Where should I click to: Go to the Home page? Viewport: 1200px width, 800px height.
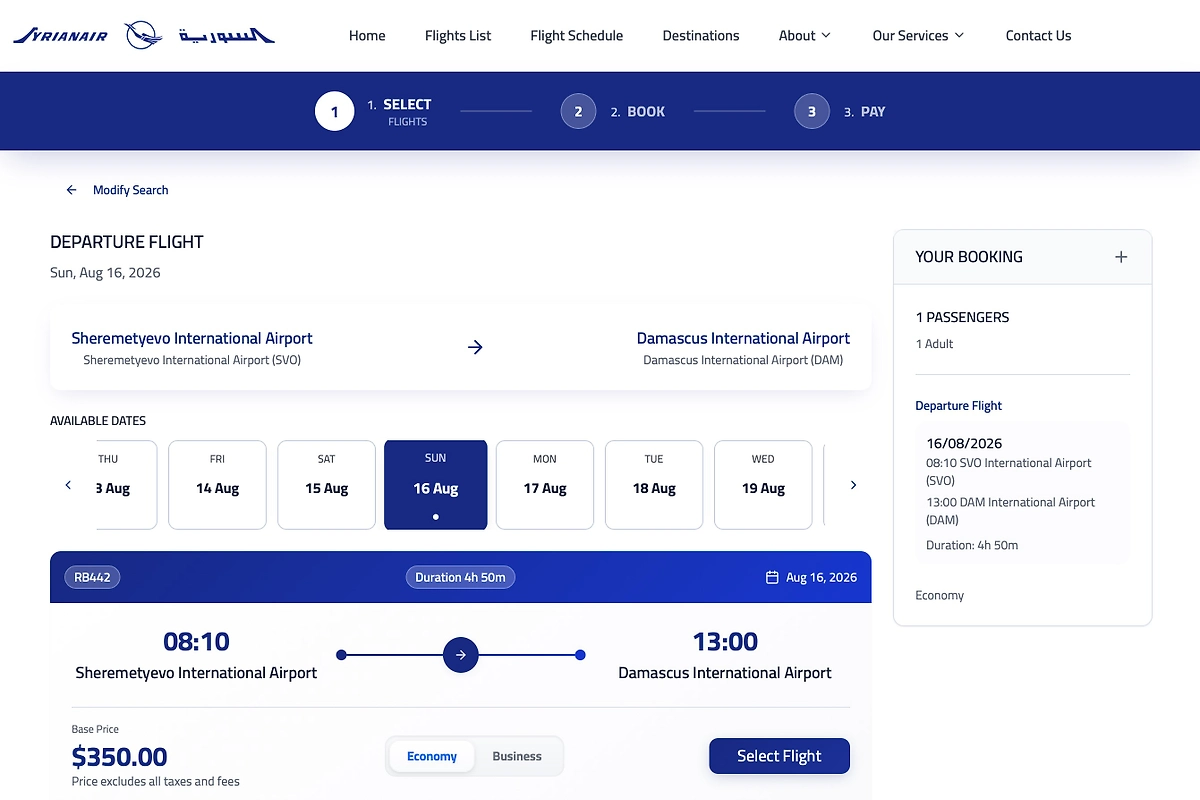tap(367, 35)
